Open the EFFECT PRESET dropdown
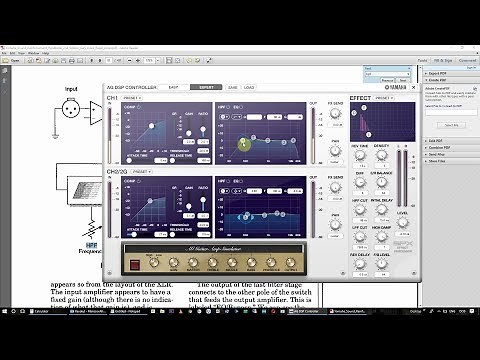Screen dimensions: 480x360 click(384, 98)
